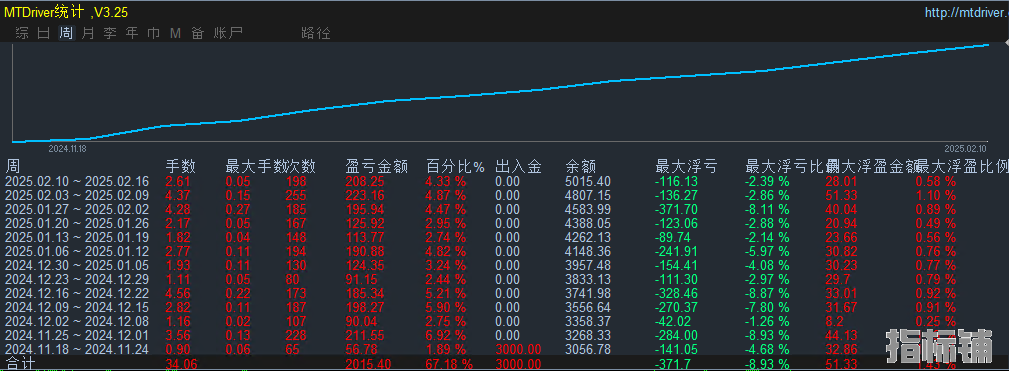Switch to the 账户 account tab
The image size is (1009, 371).
pos(228,33)
